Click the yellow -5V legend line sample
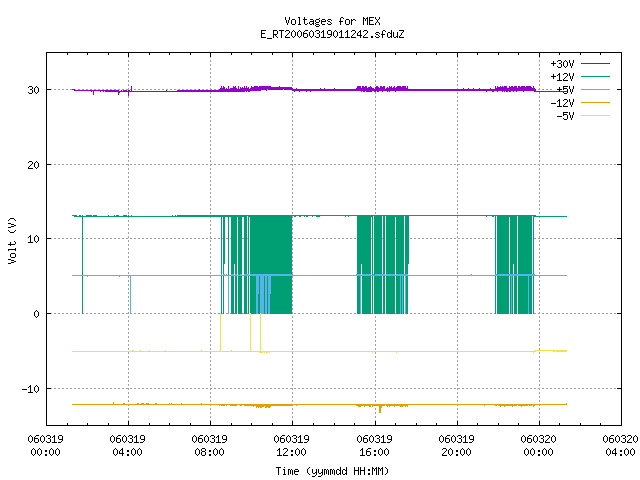Screen dimensions: 640x480 [x=595, y=116]
